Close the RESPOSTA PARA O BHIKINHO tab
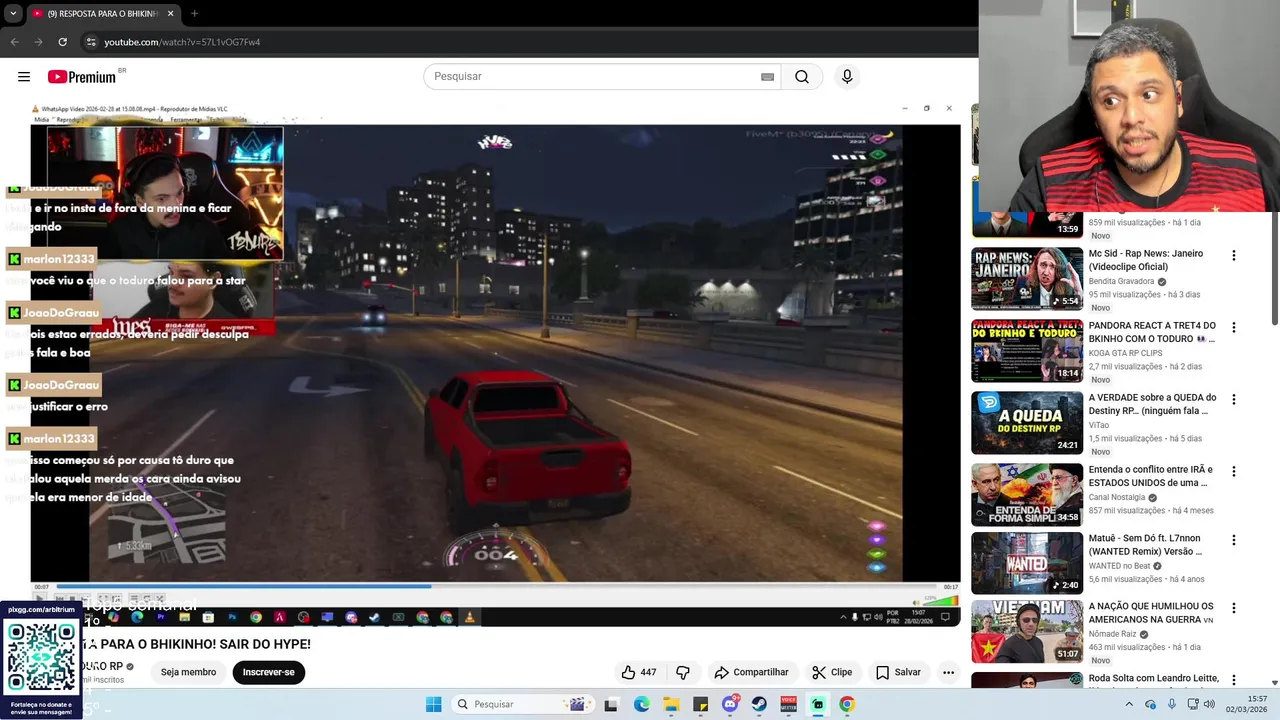This screenshot has height=720, width=1280. click(x=170, y=13)
